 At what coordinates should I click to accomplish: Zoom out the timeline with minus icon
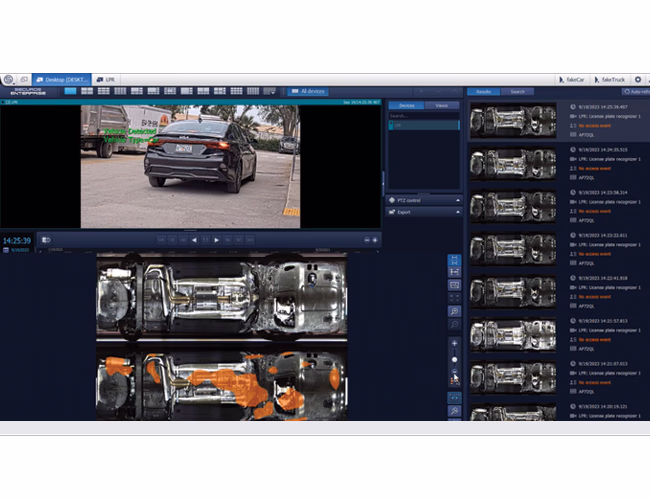pos(366,240)
